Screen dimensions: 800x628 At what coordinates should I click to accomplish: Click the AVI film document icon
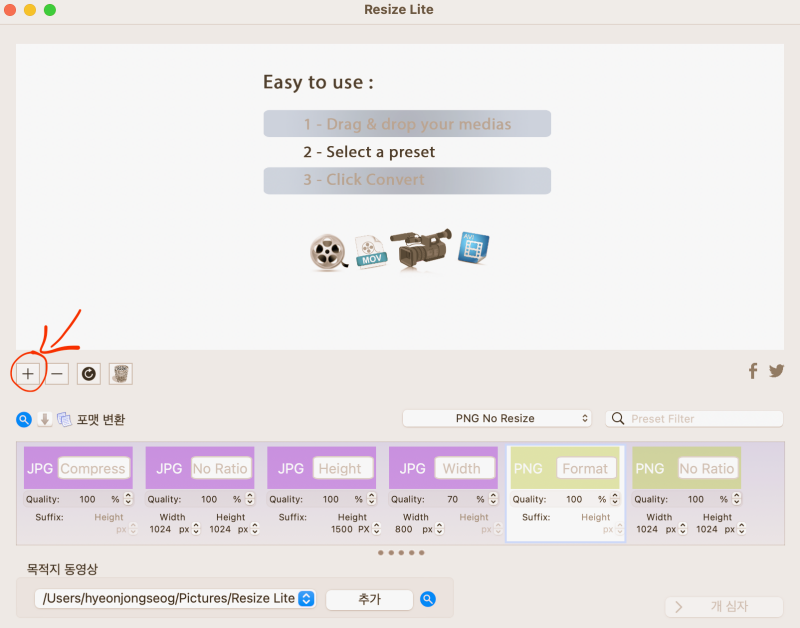tap(473, 247)
